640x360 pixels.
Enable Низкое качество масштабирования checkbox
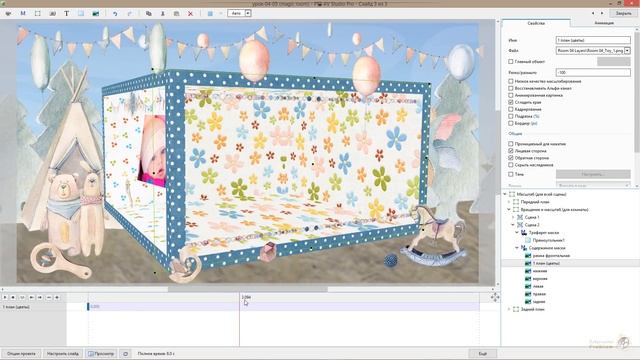(x=511, y=81)
